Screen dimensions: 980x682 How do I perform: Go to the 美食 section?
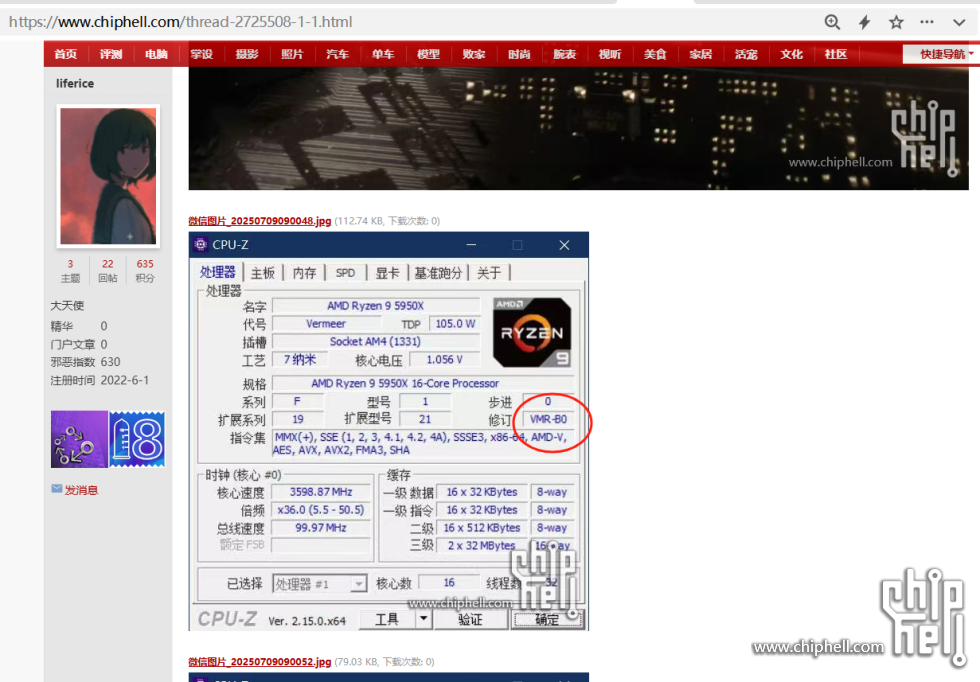coord(655,54)
